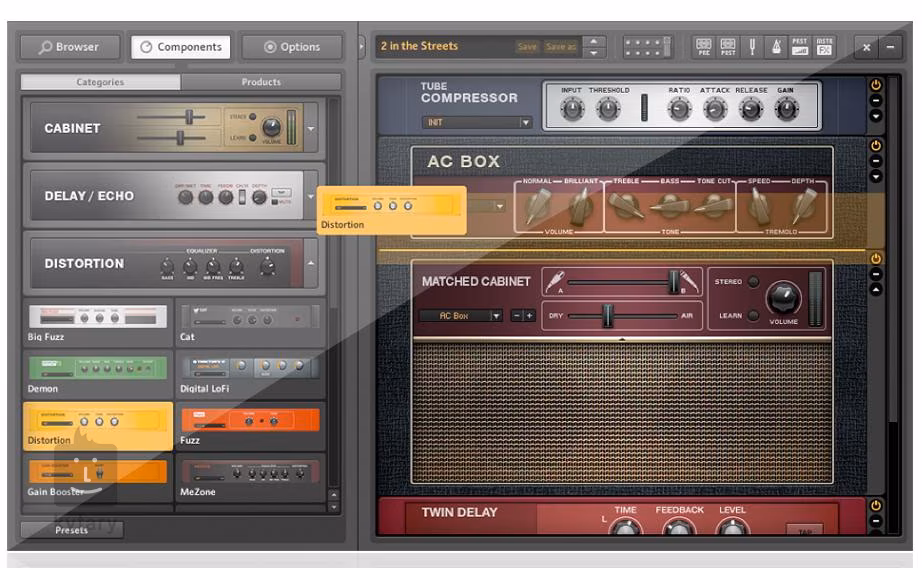
Task: Toggle the MSTR FX toolbar icon
Action: point(825,47)
